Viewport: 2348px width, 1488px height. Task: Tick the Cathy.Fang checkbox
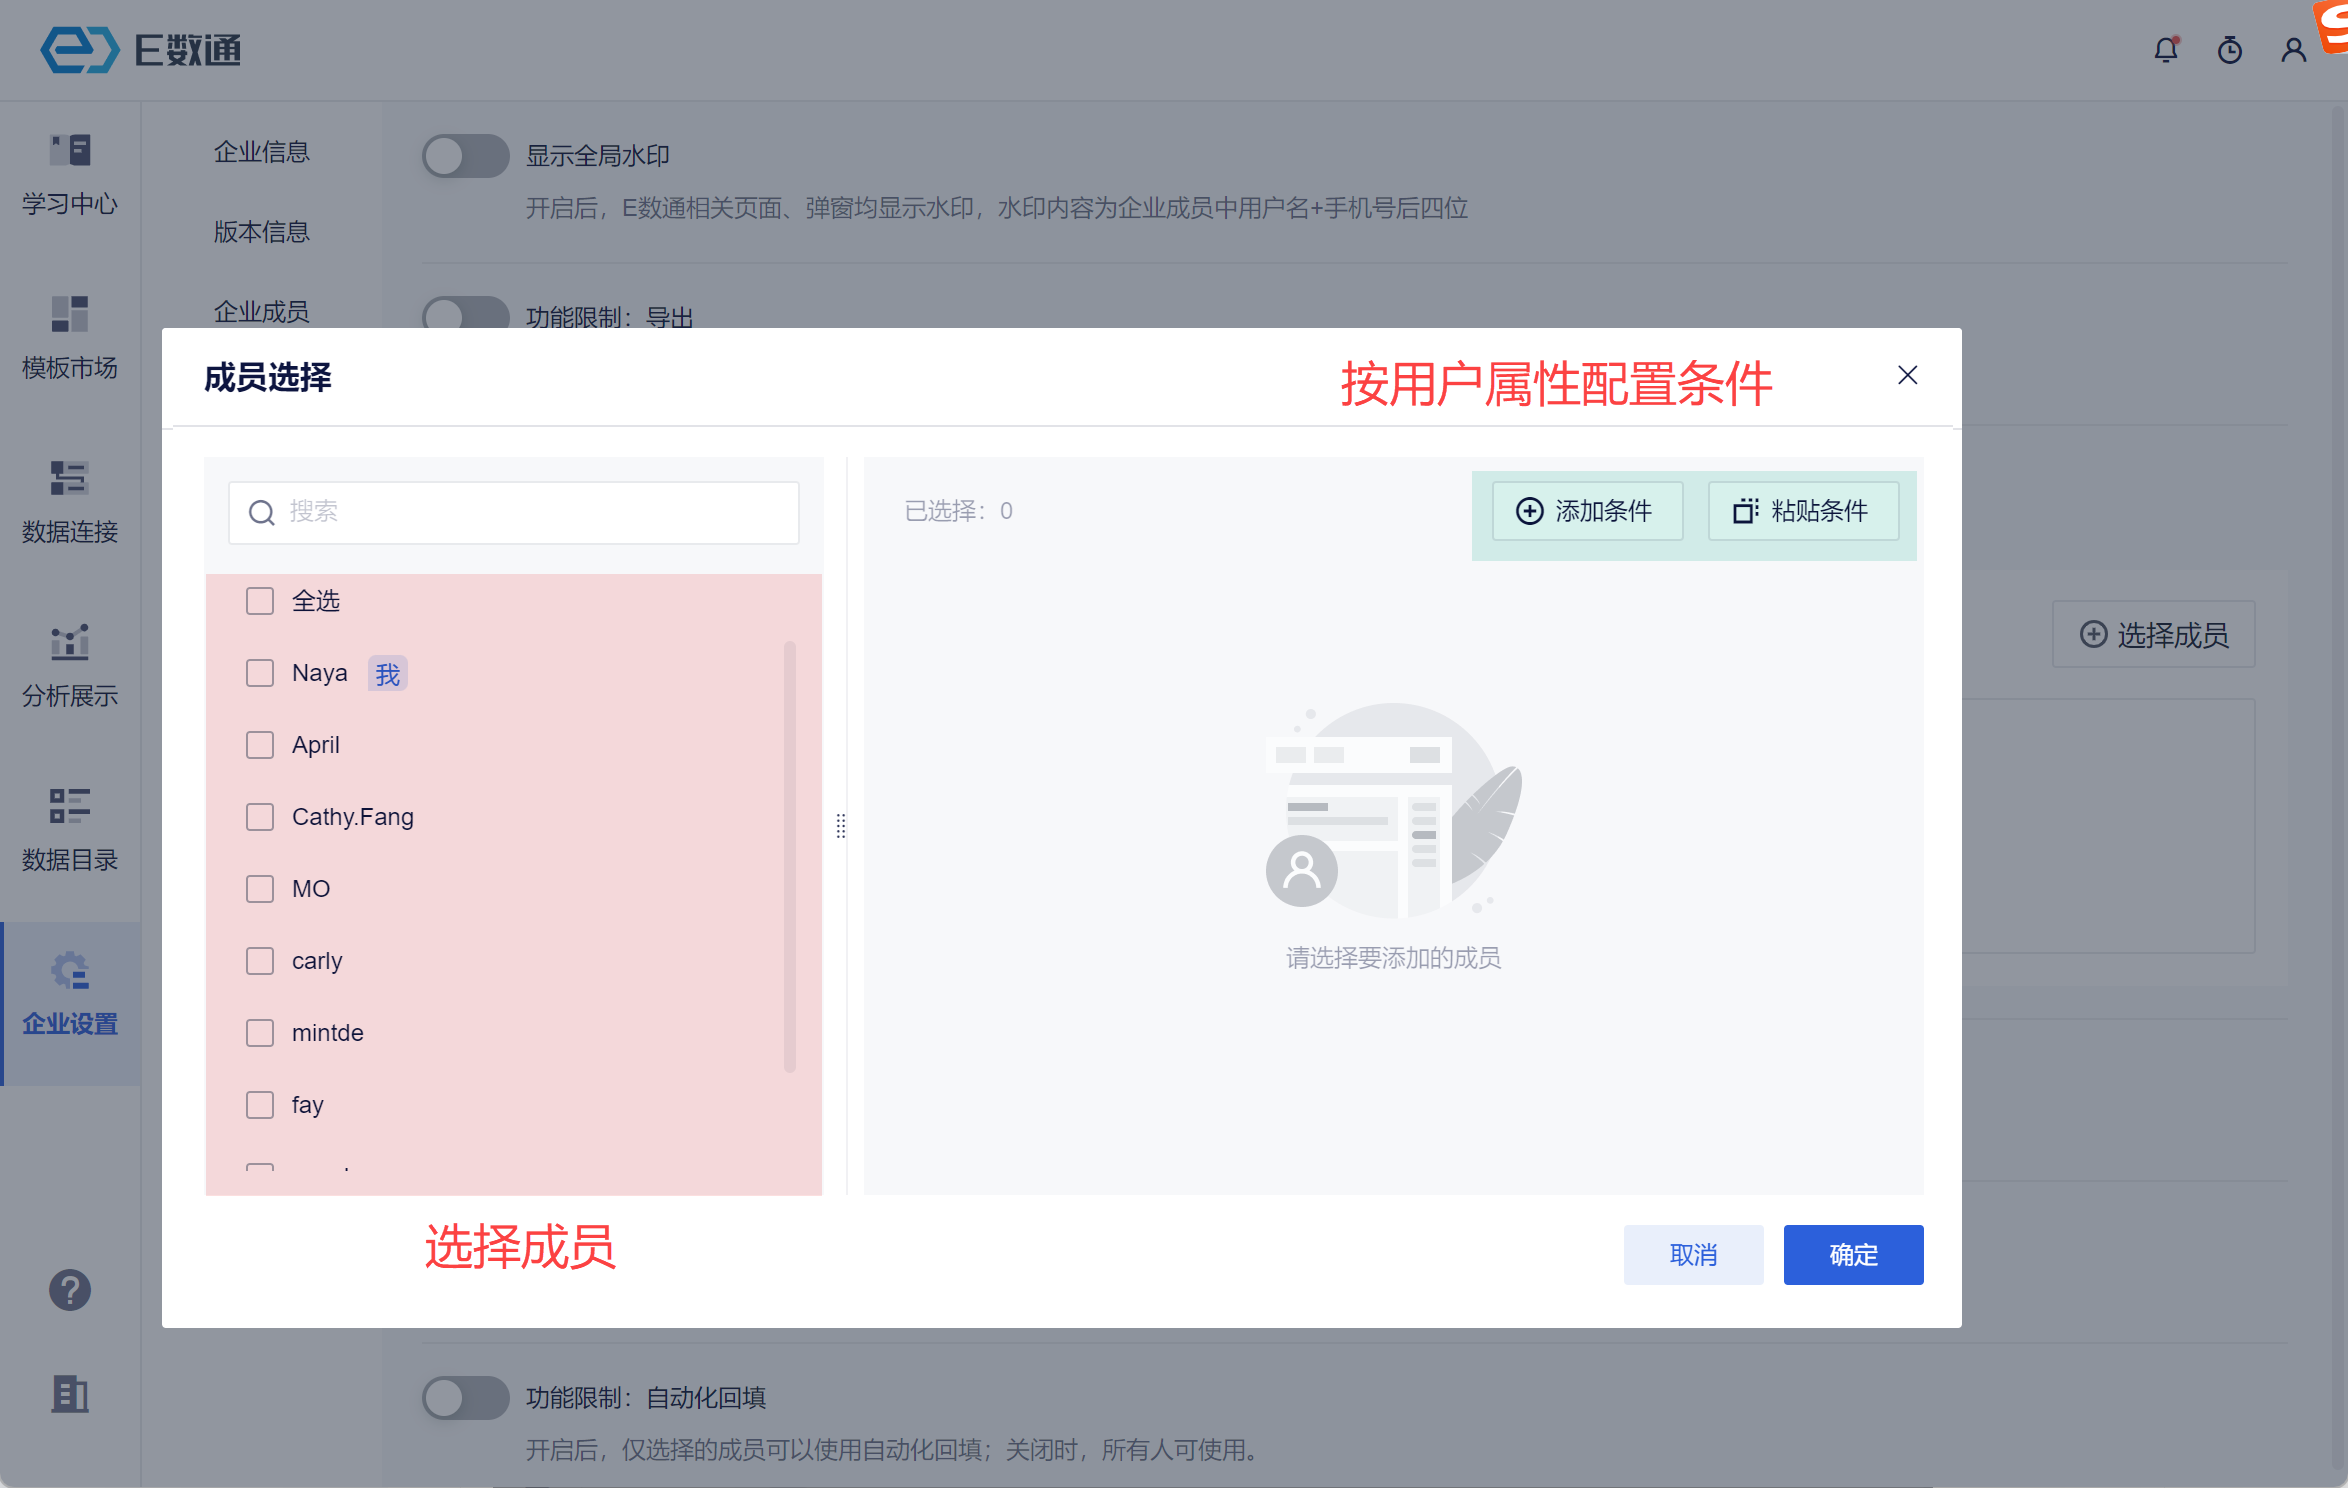coord(260,817)
